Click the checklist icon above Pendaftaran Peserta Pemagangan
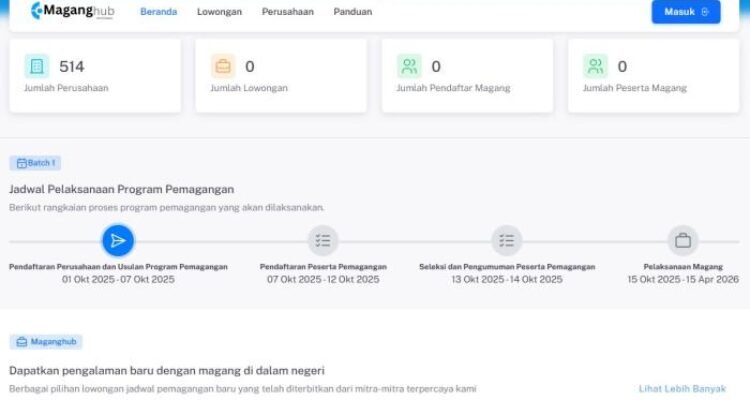 tap(322, 240)
